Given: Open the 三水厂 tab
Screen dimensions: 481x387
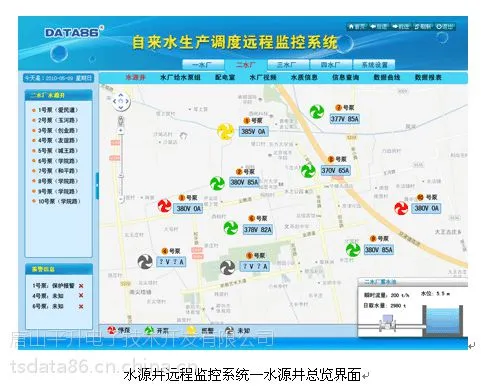Looking at the screenshot, I should coord(288,65).
